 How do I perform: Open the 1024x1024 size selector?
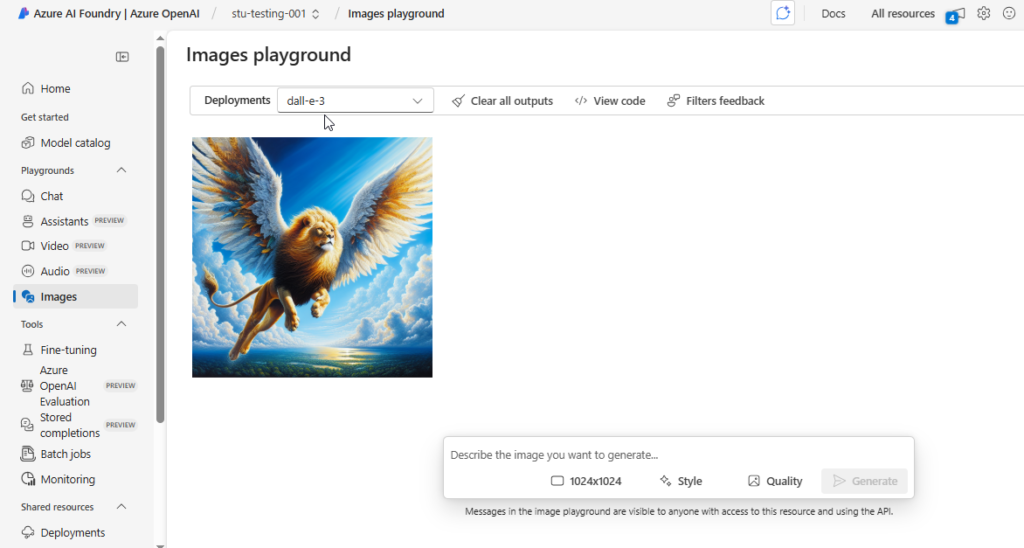pyautogui.click(x=586, y=481)
